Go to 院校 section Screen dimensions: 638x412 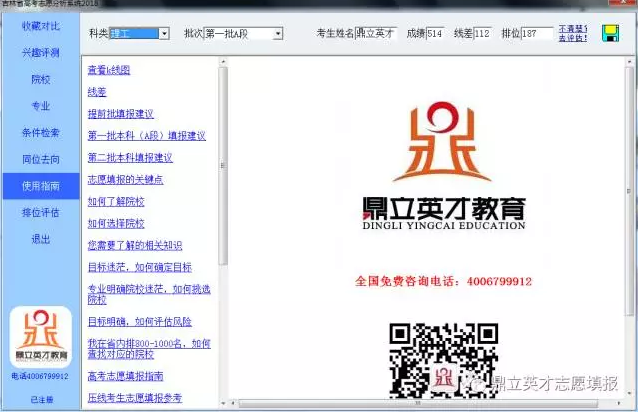tap(41, 79)
